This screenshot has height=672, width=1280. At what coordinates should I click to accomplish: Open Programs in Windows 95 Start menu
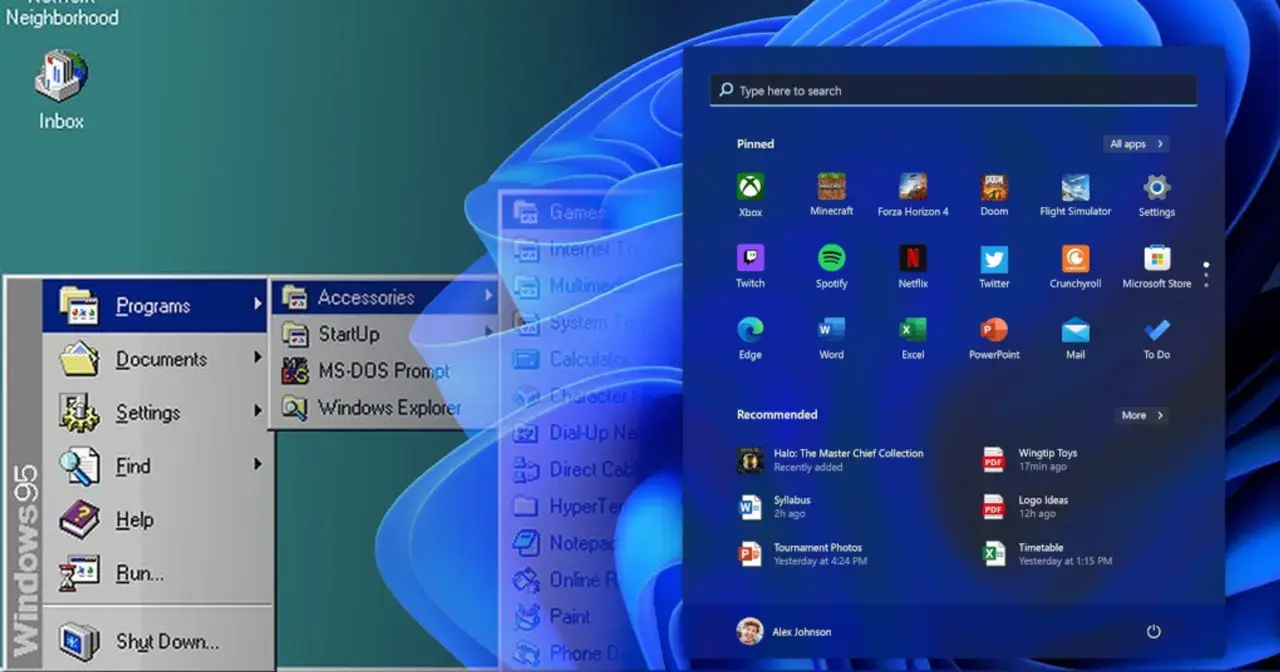[155, 305]
